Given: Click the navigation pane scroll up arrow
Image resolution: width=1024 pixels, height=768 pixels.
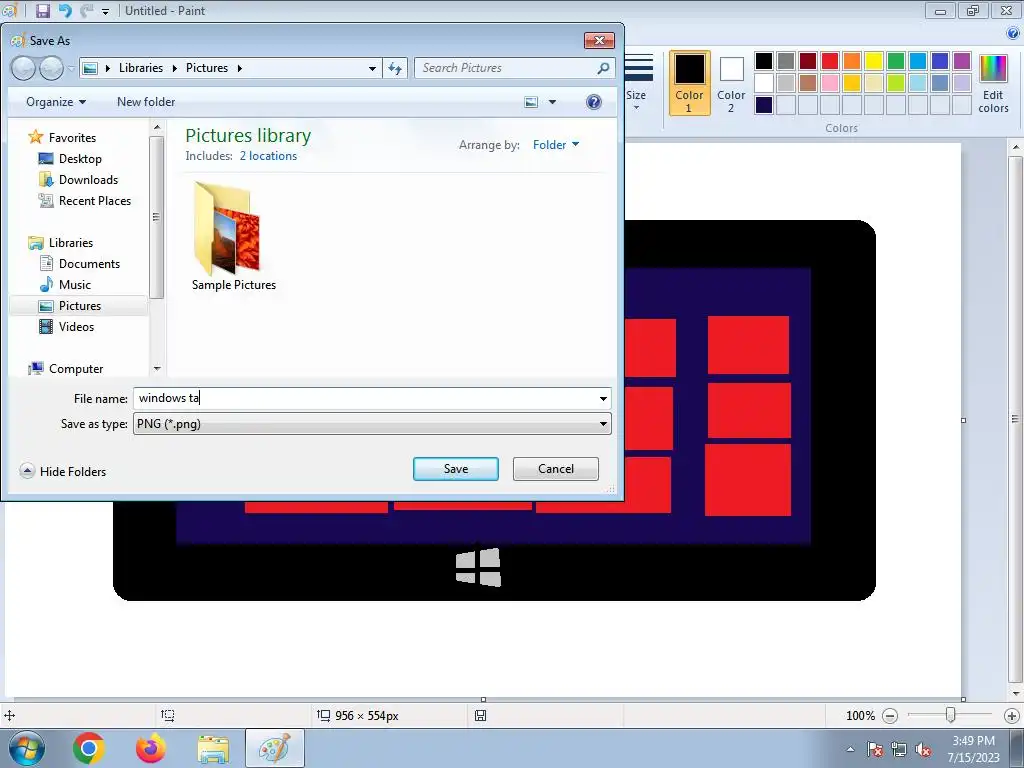Looking at the screenshot, I should click(157, 127).
